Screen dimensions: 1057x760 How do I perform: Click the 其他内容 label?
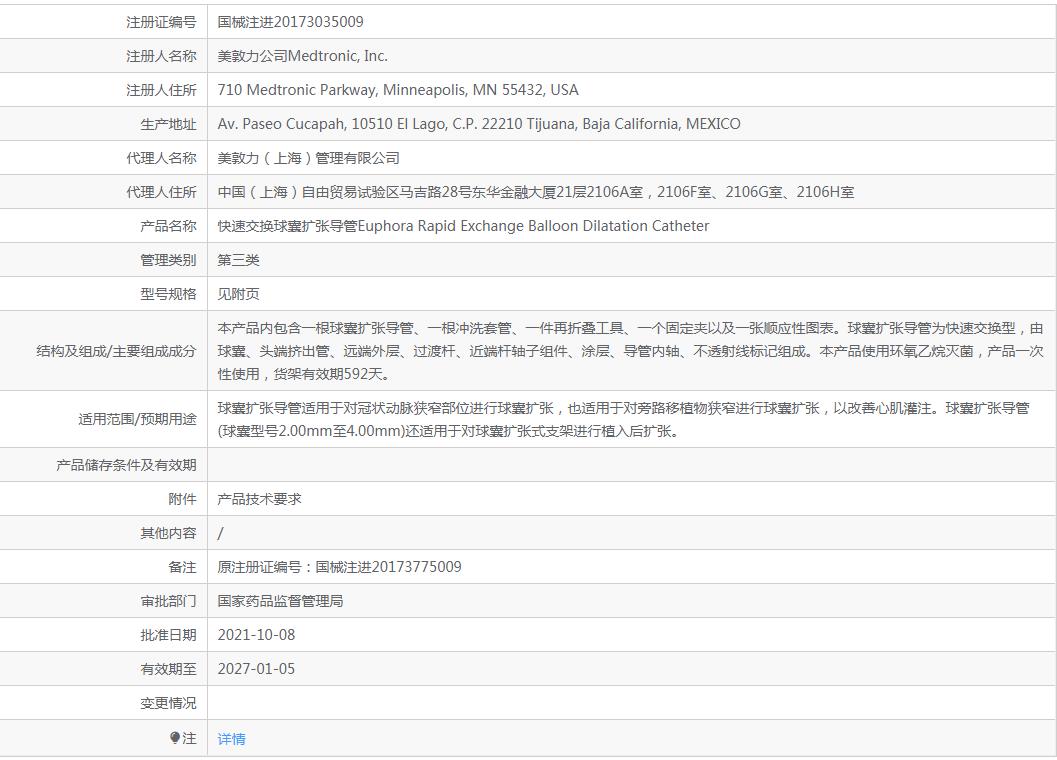(x=169, y=533)
